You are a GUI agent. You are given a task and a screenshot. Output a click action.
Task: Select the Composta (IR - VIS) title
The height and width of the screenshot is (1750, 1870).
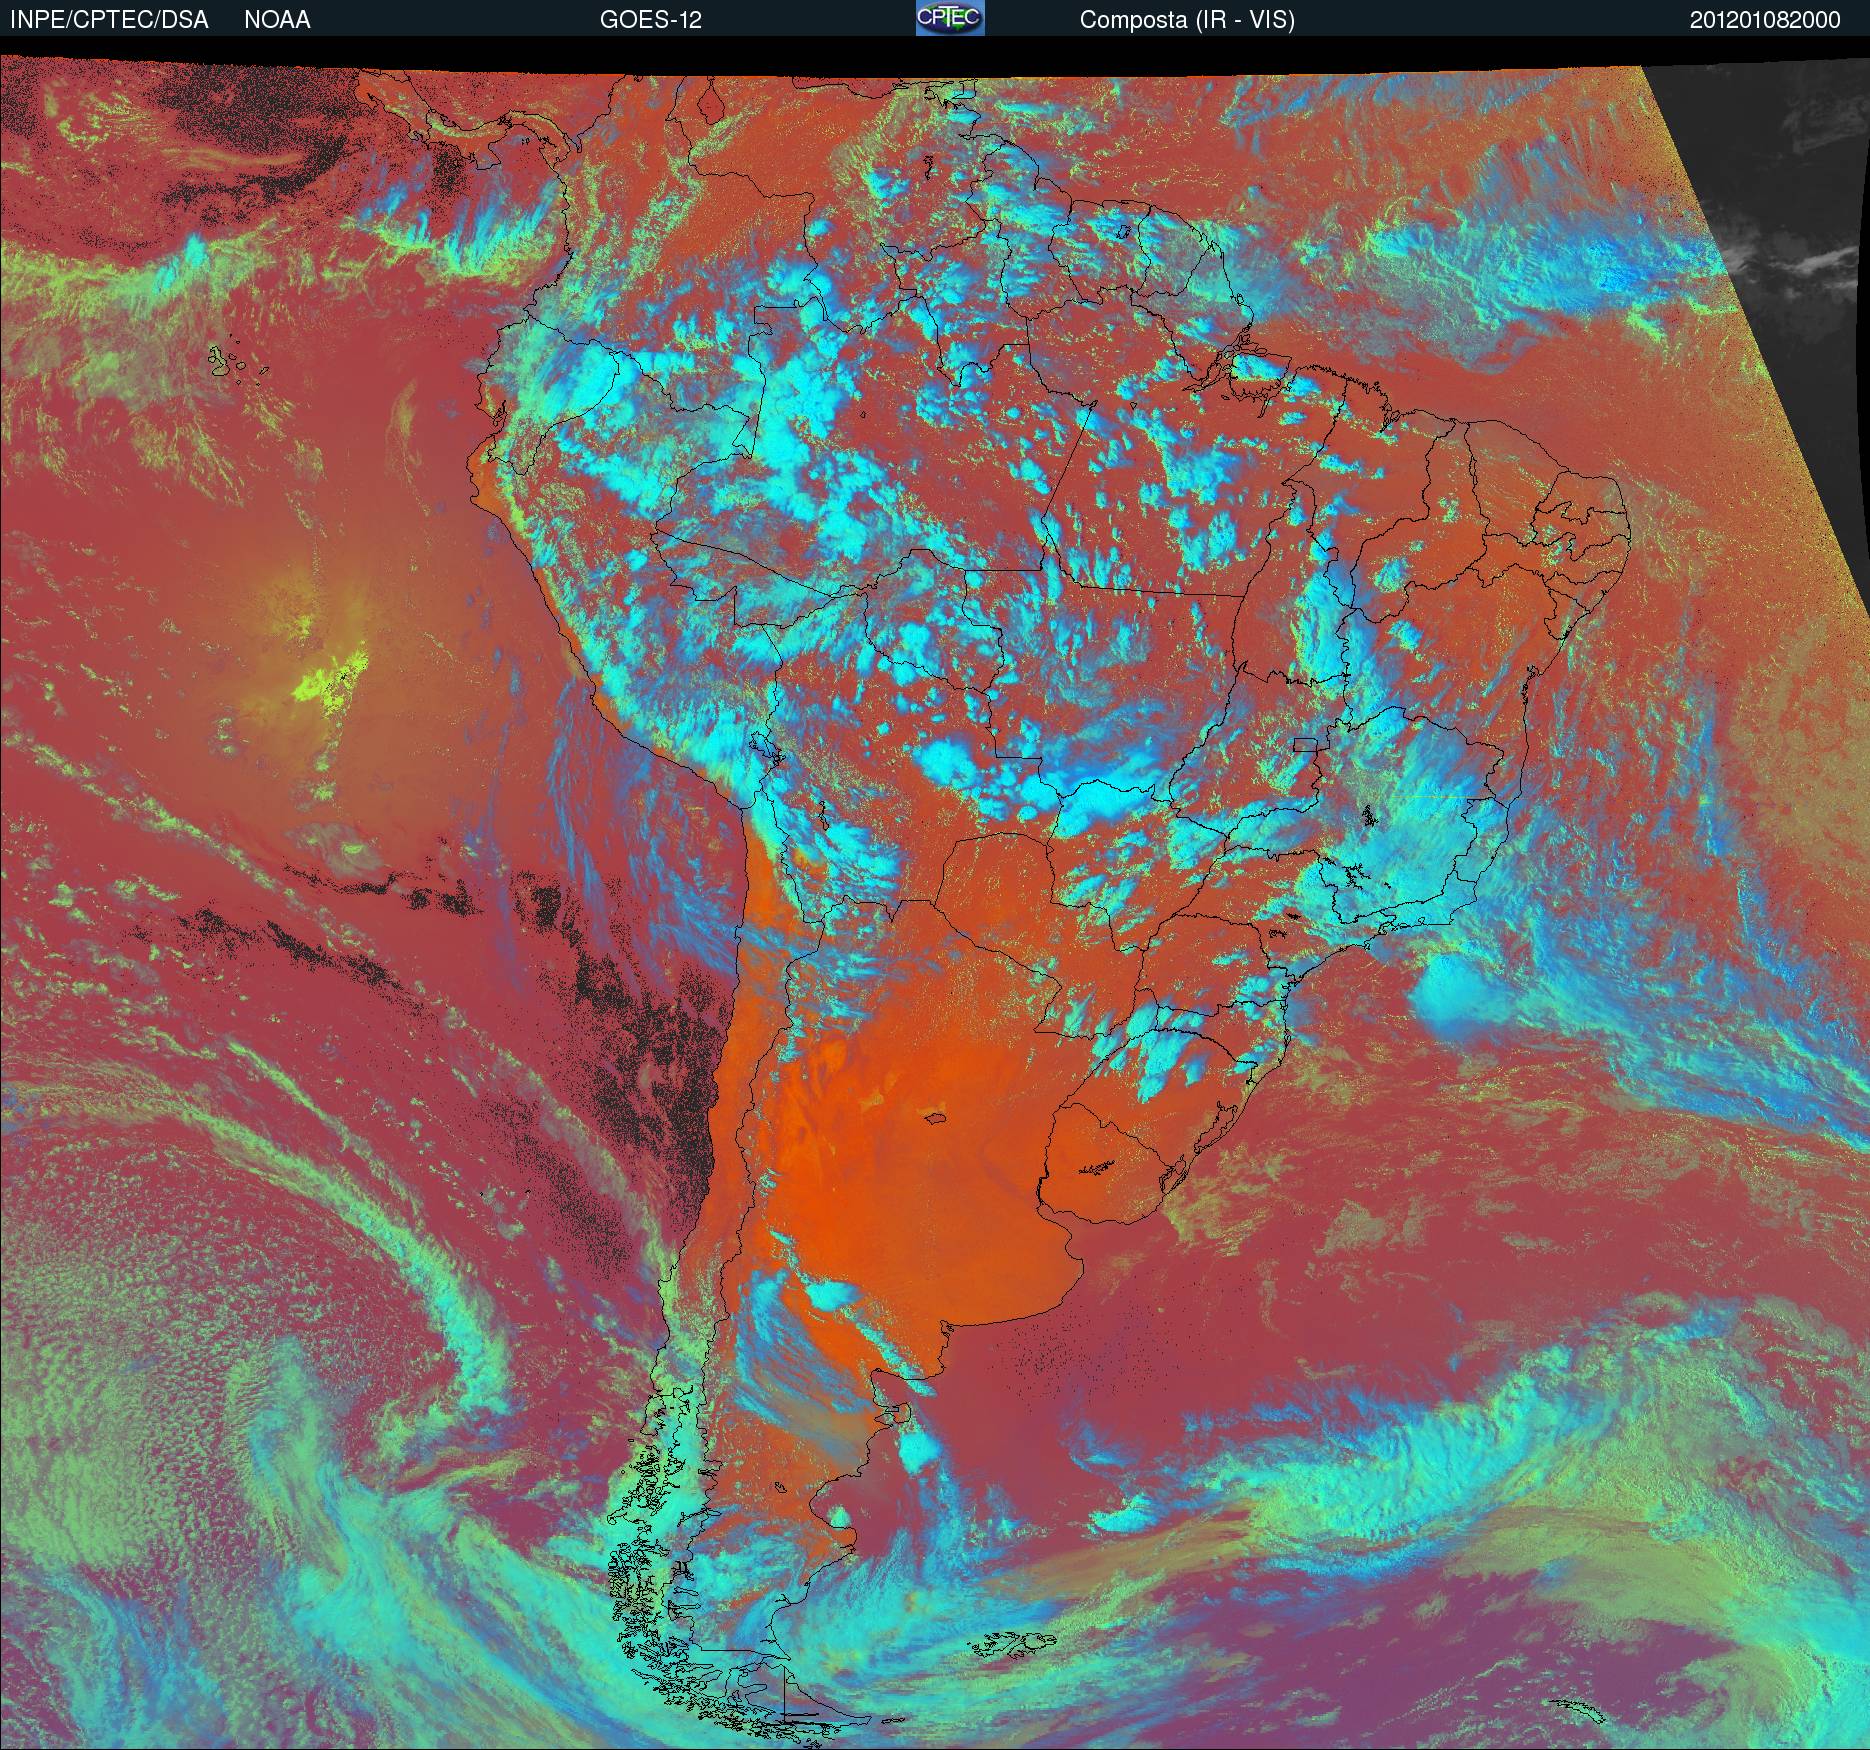click(1187, 20)
